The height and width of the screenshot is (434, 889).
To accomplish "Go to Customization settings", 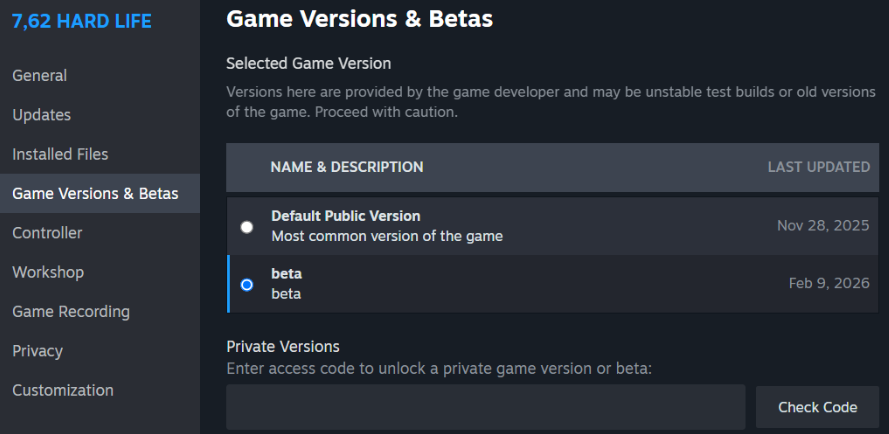I will coord(63,390).
